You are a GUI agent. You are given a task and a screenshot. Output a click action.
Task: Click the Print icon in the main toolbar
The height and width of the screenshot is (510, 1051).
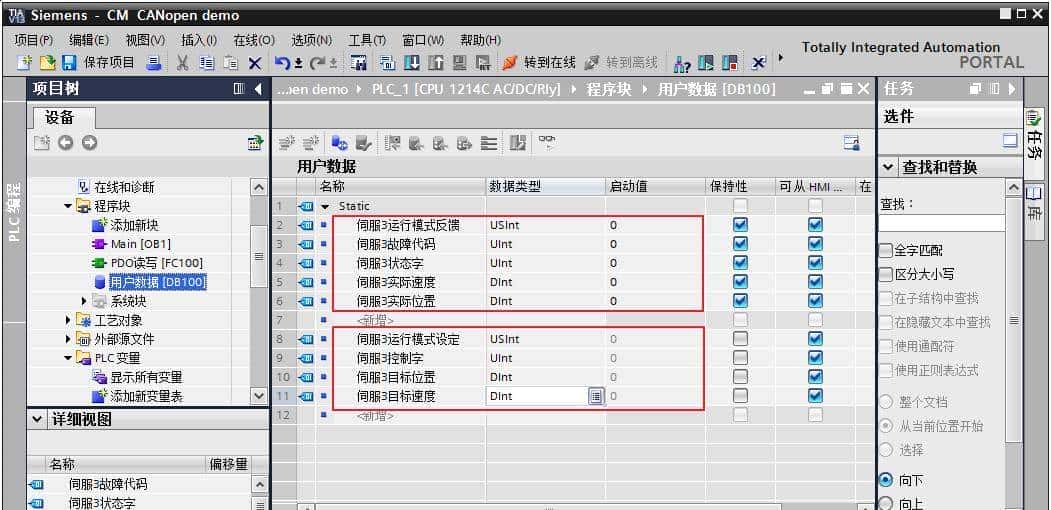click(x=153, y=63)
